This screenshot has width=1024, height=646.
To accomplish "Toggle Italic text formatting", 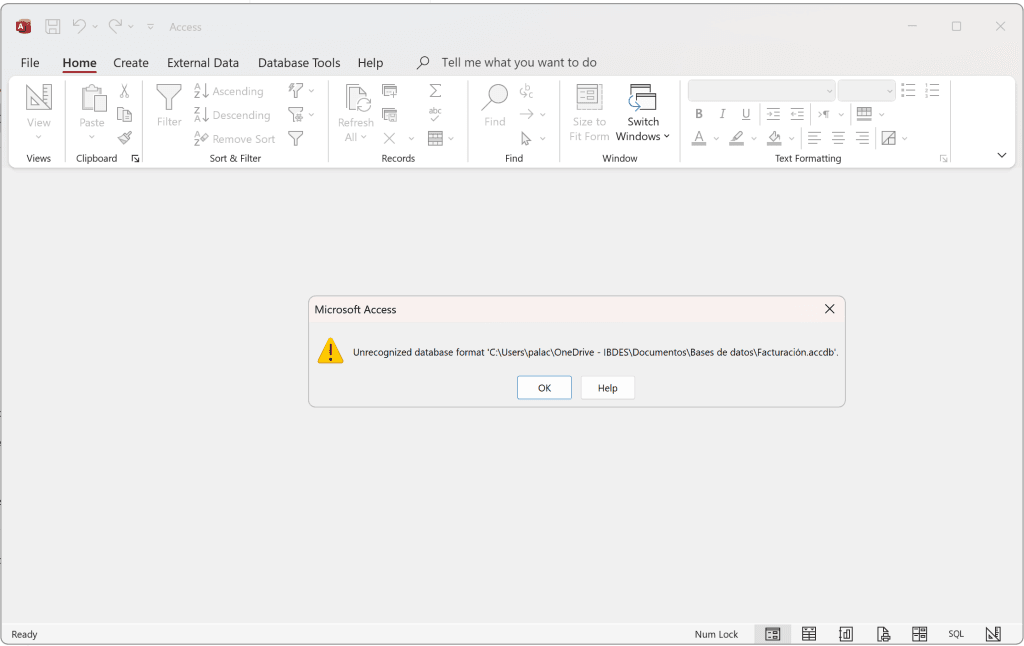I will [722, 114].
